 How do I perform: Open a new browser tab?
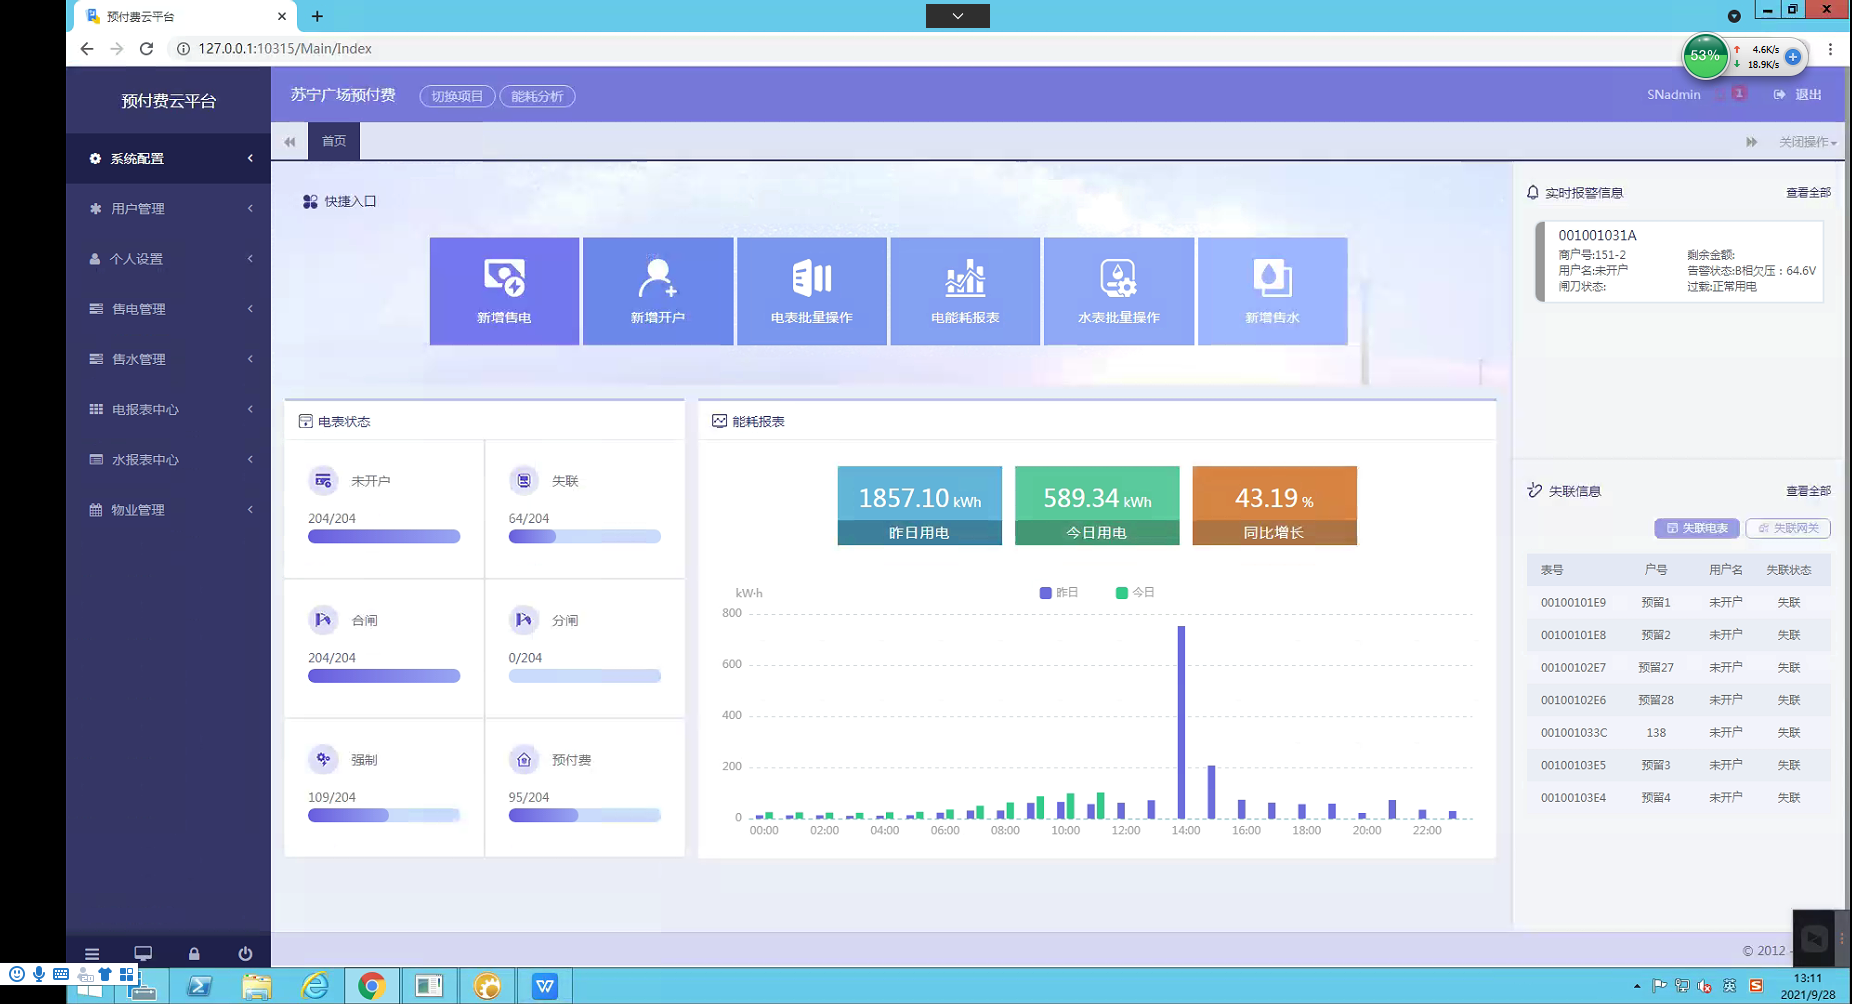click(x=317, y=16)
